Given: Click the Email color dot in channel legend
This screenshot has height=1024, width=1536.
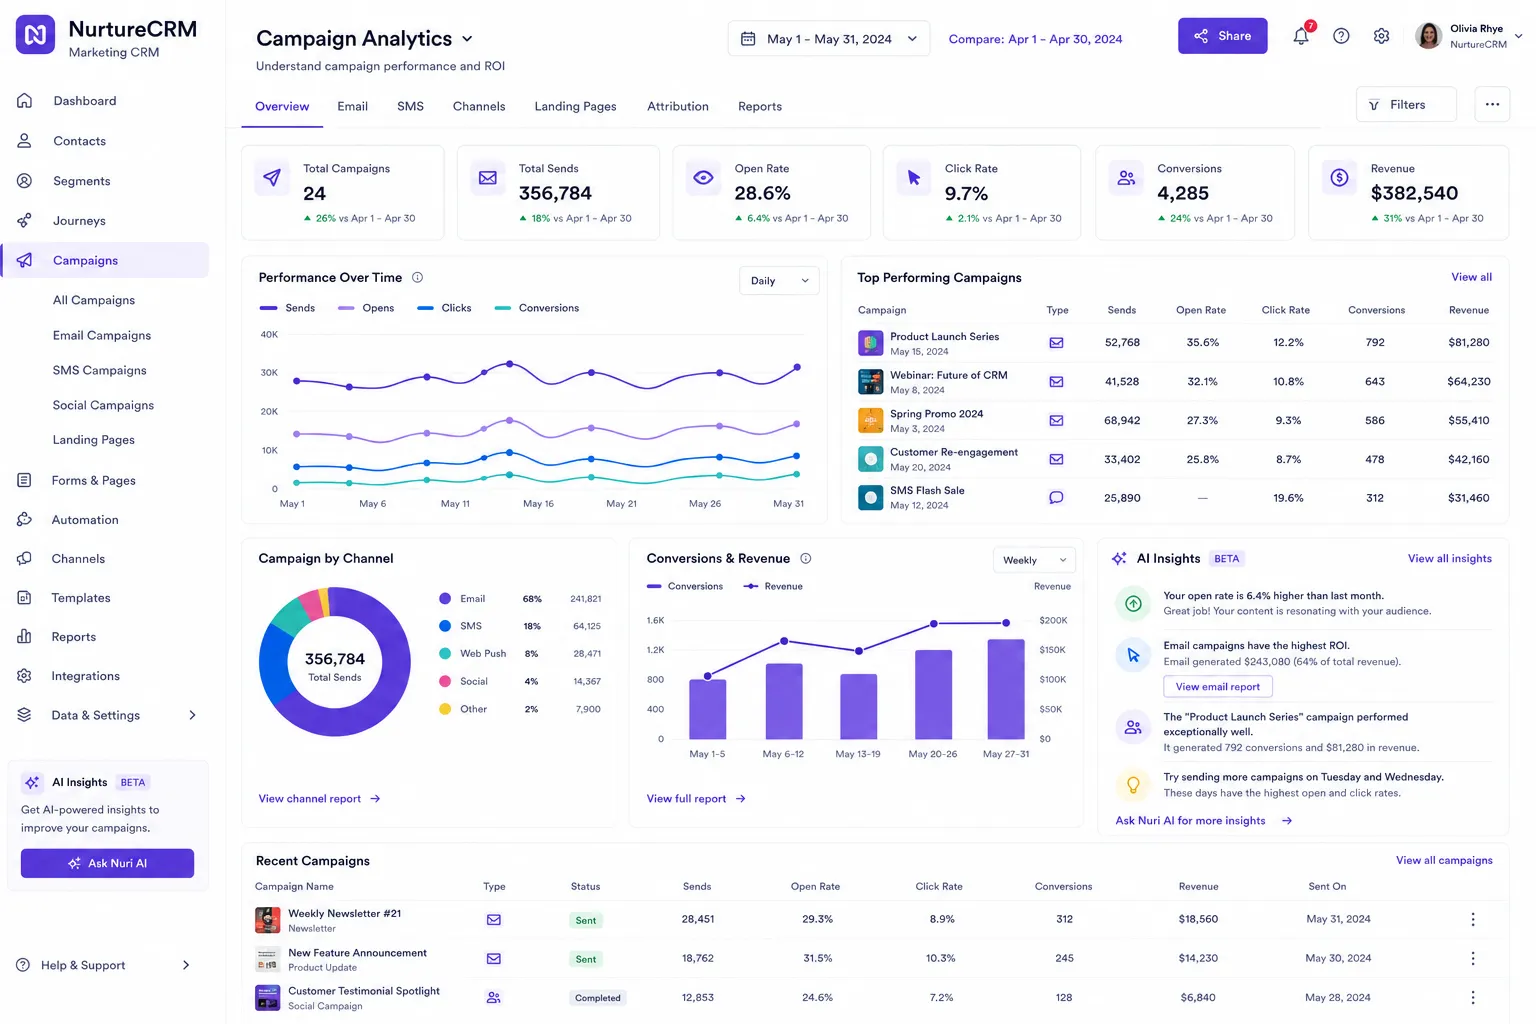Looking at the screenshot, I should coord(445,599).
